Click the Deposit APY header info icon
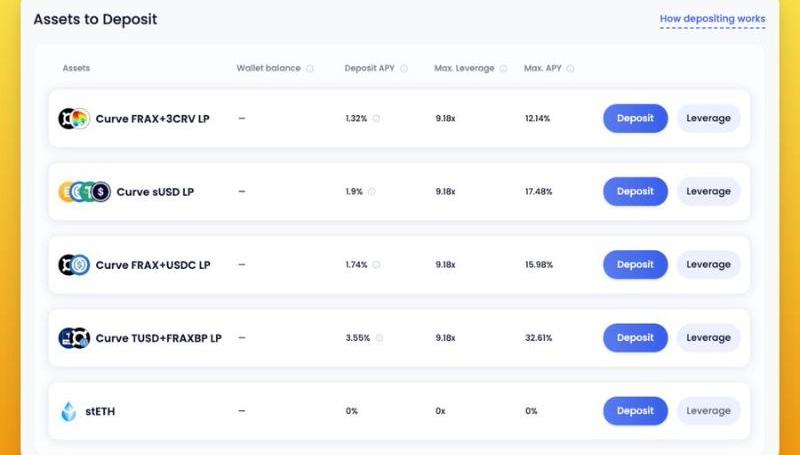 point(404,68)
